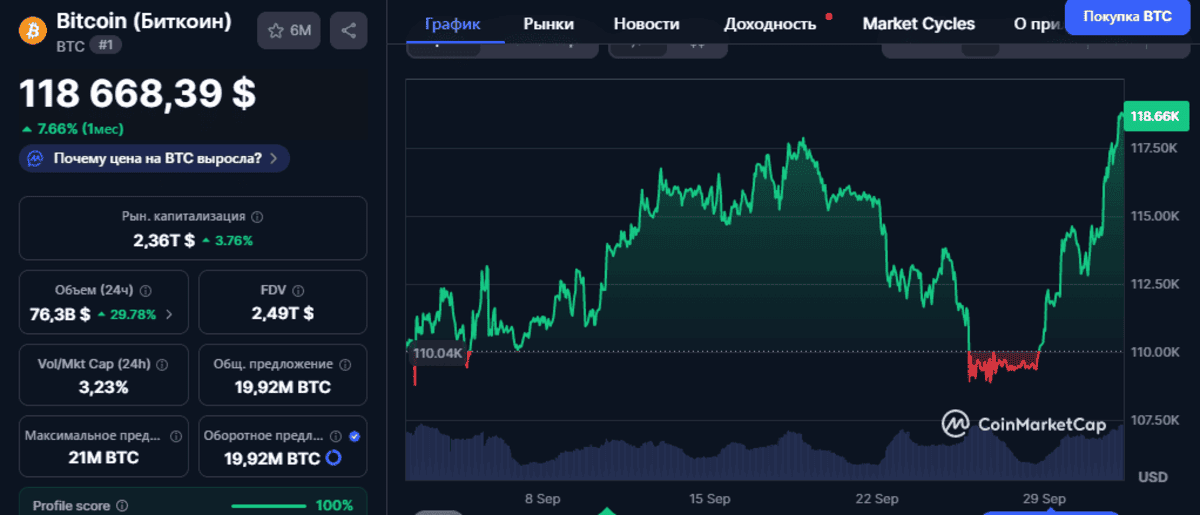This screenshot has height=515, width=1200.
Task: Click info icon next to Profile score
Action: pyautogui.click(x=122, y=506)
